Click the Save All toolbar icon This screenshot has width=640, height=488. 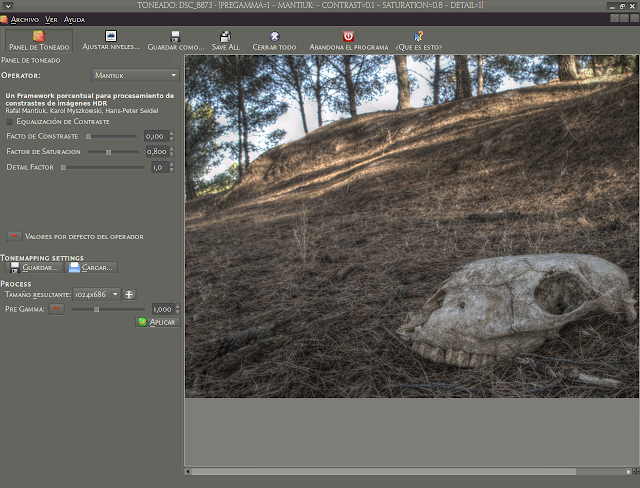coord(226,36)
